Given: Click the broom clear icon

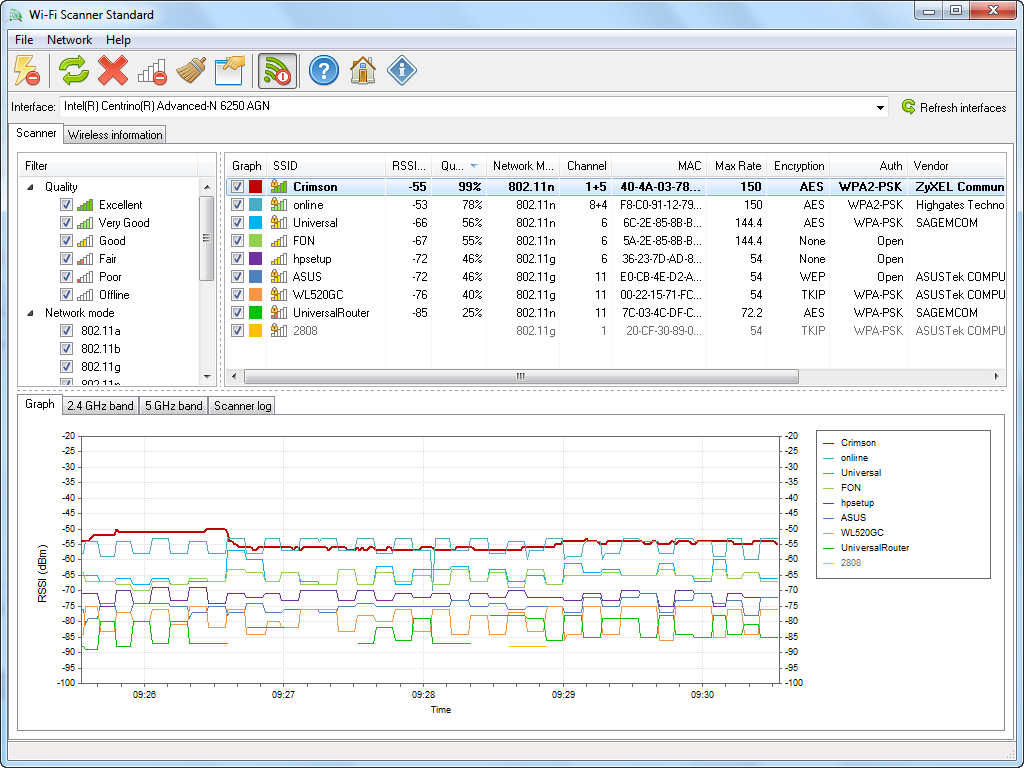Looking at the screenshot, I should (191, 70).
